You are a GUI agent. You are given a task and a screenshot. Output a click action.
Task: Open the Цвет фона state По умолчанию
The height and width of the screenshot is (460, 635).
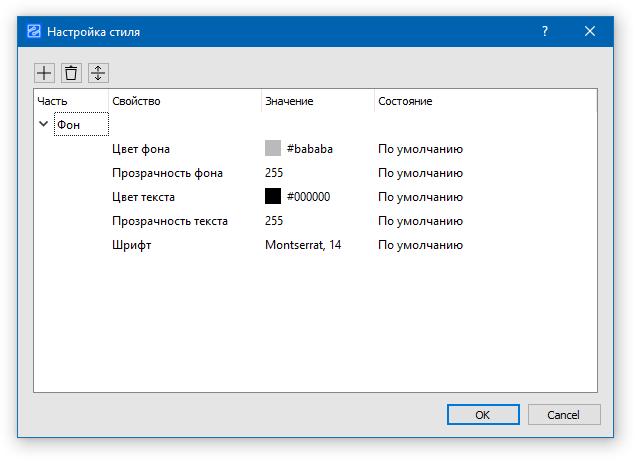point(420,149)
